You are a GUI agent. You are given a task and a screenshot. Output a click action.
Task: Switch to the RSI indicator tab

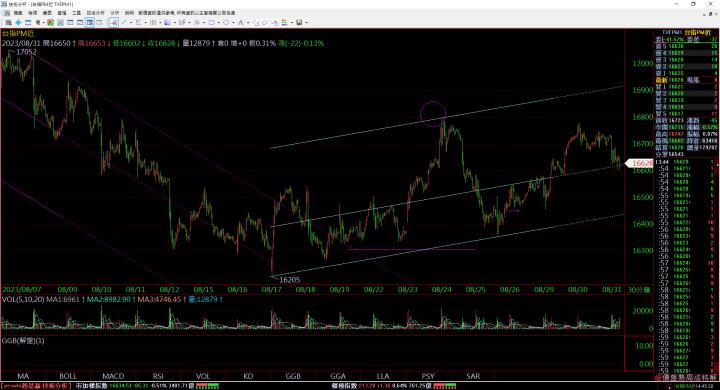(158, 376)
